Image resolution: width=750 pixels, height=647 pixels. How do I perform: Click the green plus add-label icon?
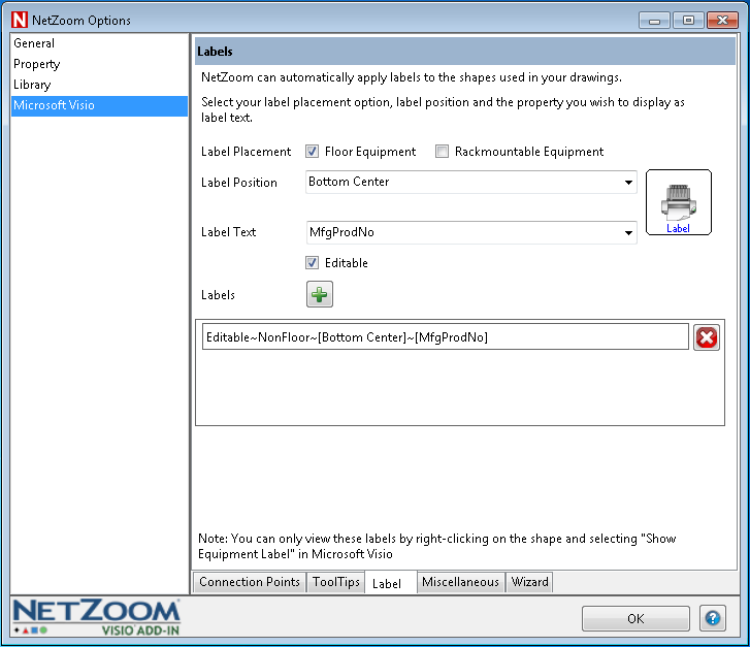pyautogui.click(x=319, y=294)
